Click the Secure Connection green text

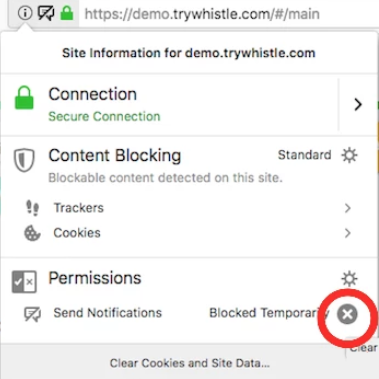coord(104,116)
